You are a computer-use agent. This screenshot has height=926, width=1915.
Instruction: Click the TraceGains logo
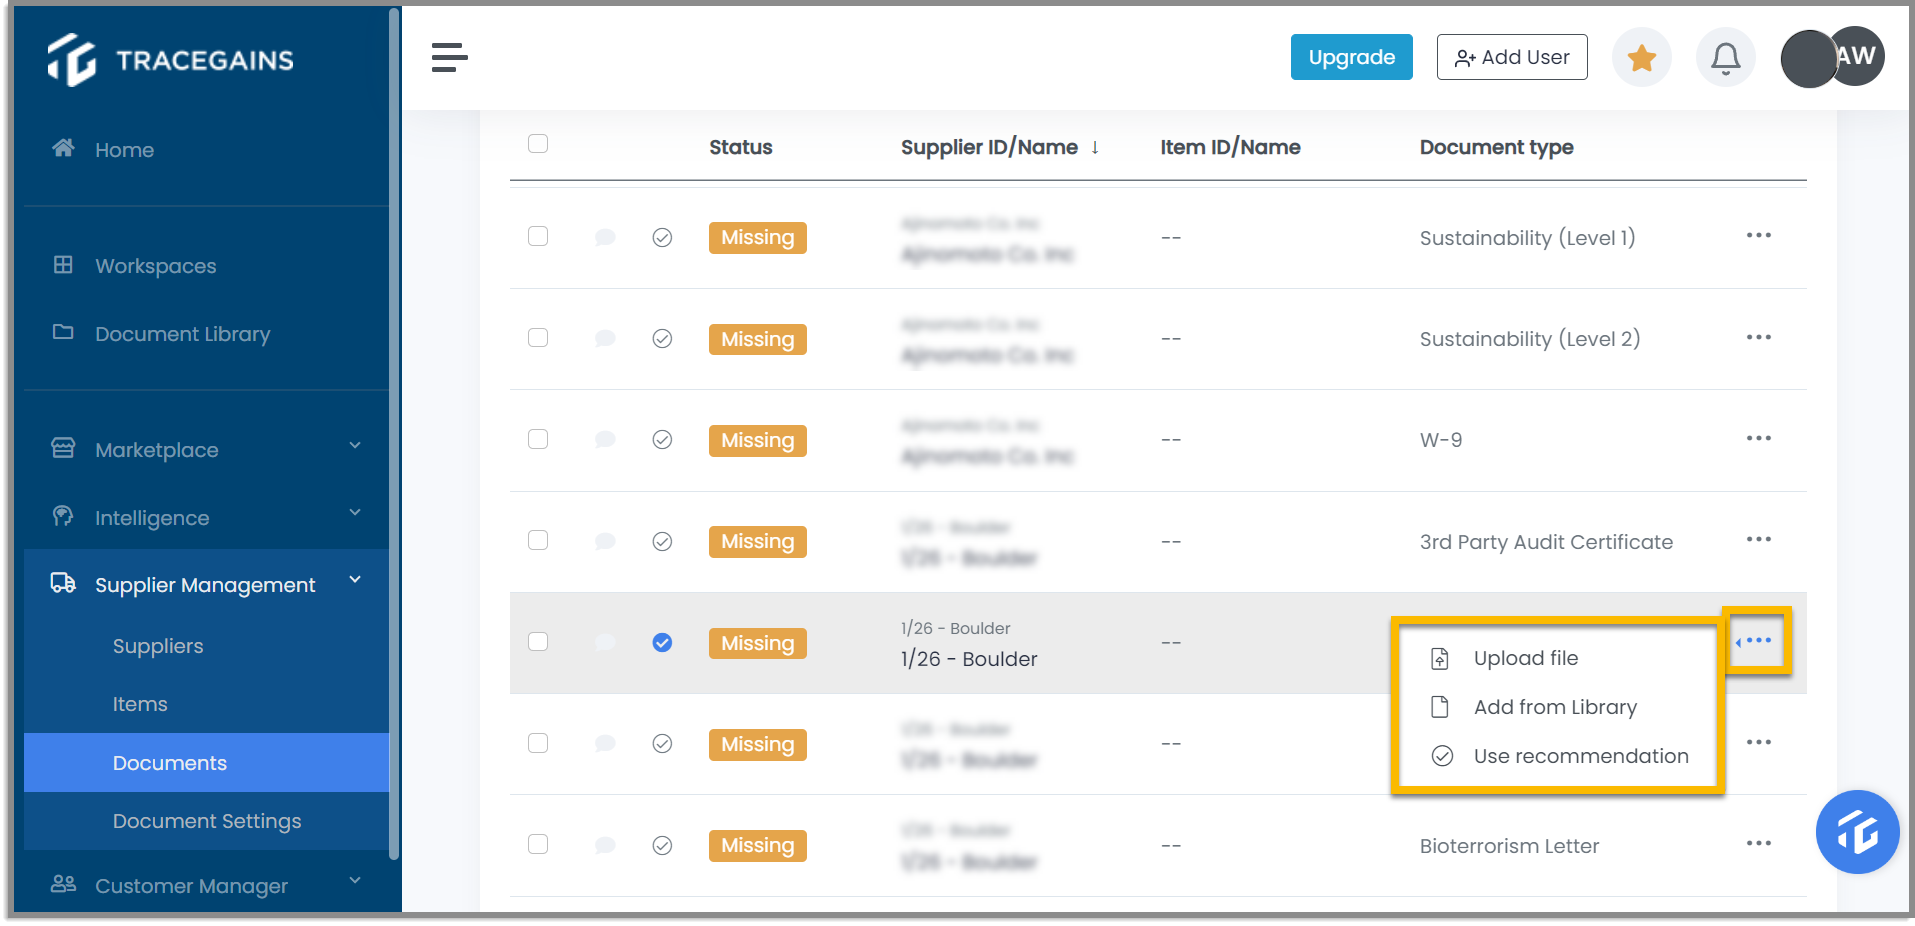click(170, 59)
